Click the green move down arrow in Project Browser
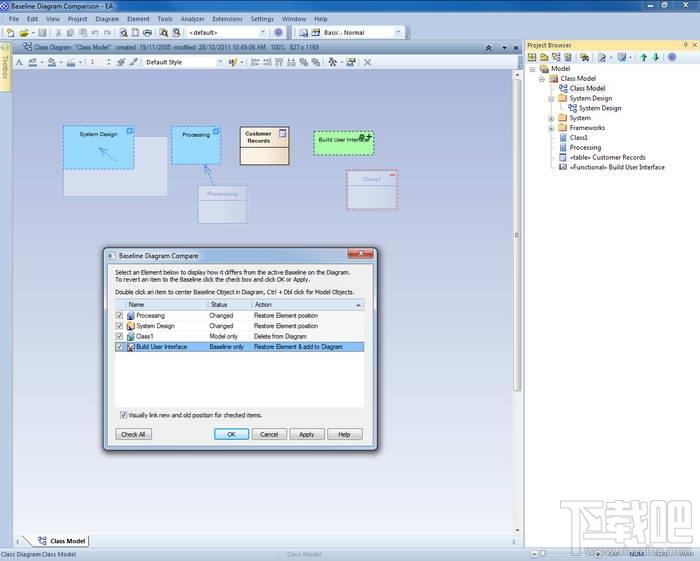 point(656,57)
